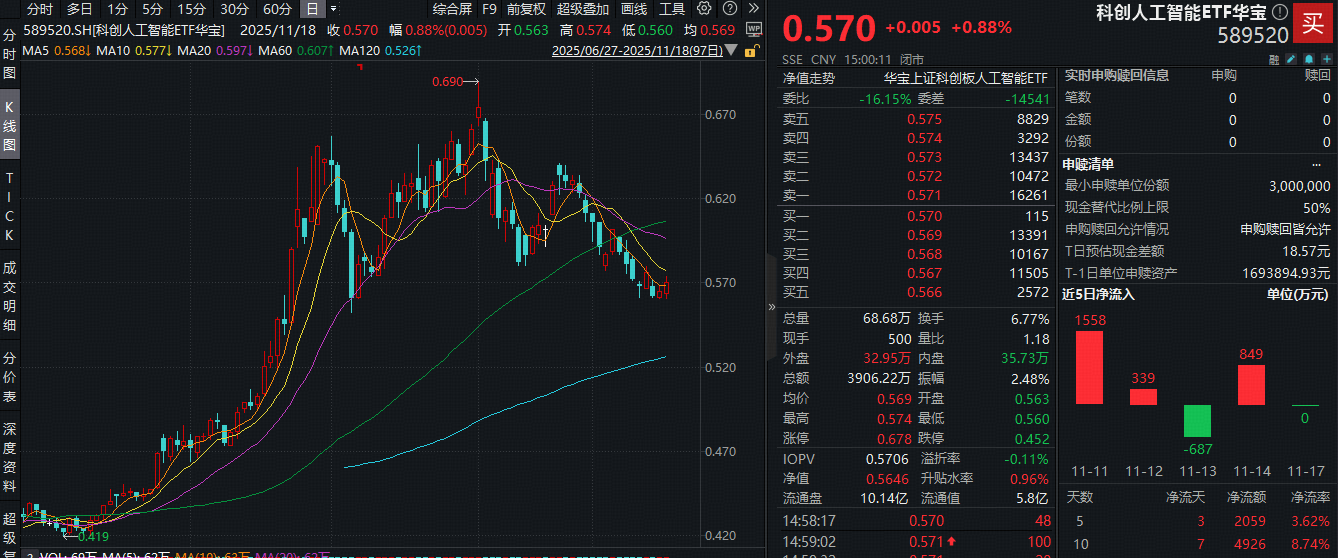The width and height of the screenshot is (1338, 558).
Task: Click the red 买 buy button
Action: click(1313, 24)
